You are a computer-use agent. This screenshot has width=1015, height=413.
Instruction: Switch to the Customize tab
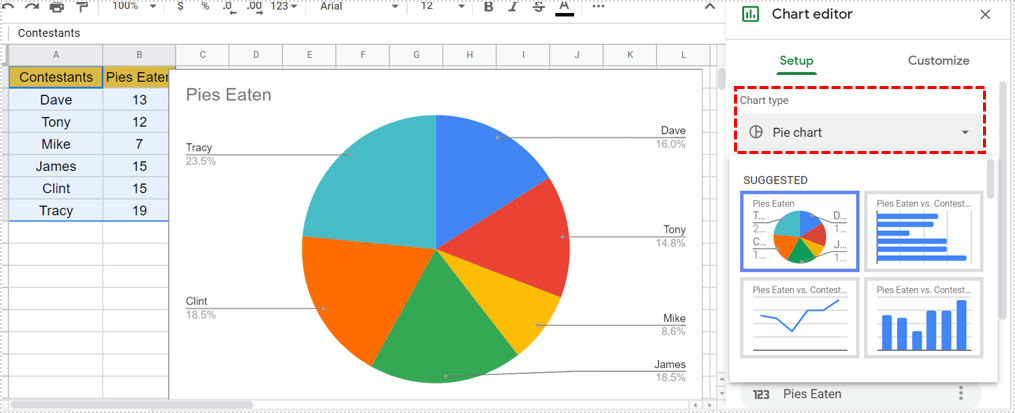[938, 61]
